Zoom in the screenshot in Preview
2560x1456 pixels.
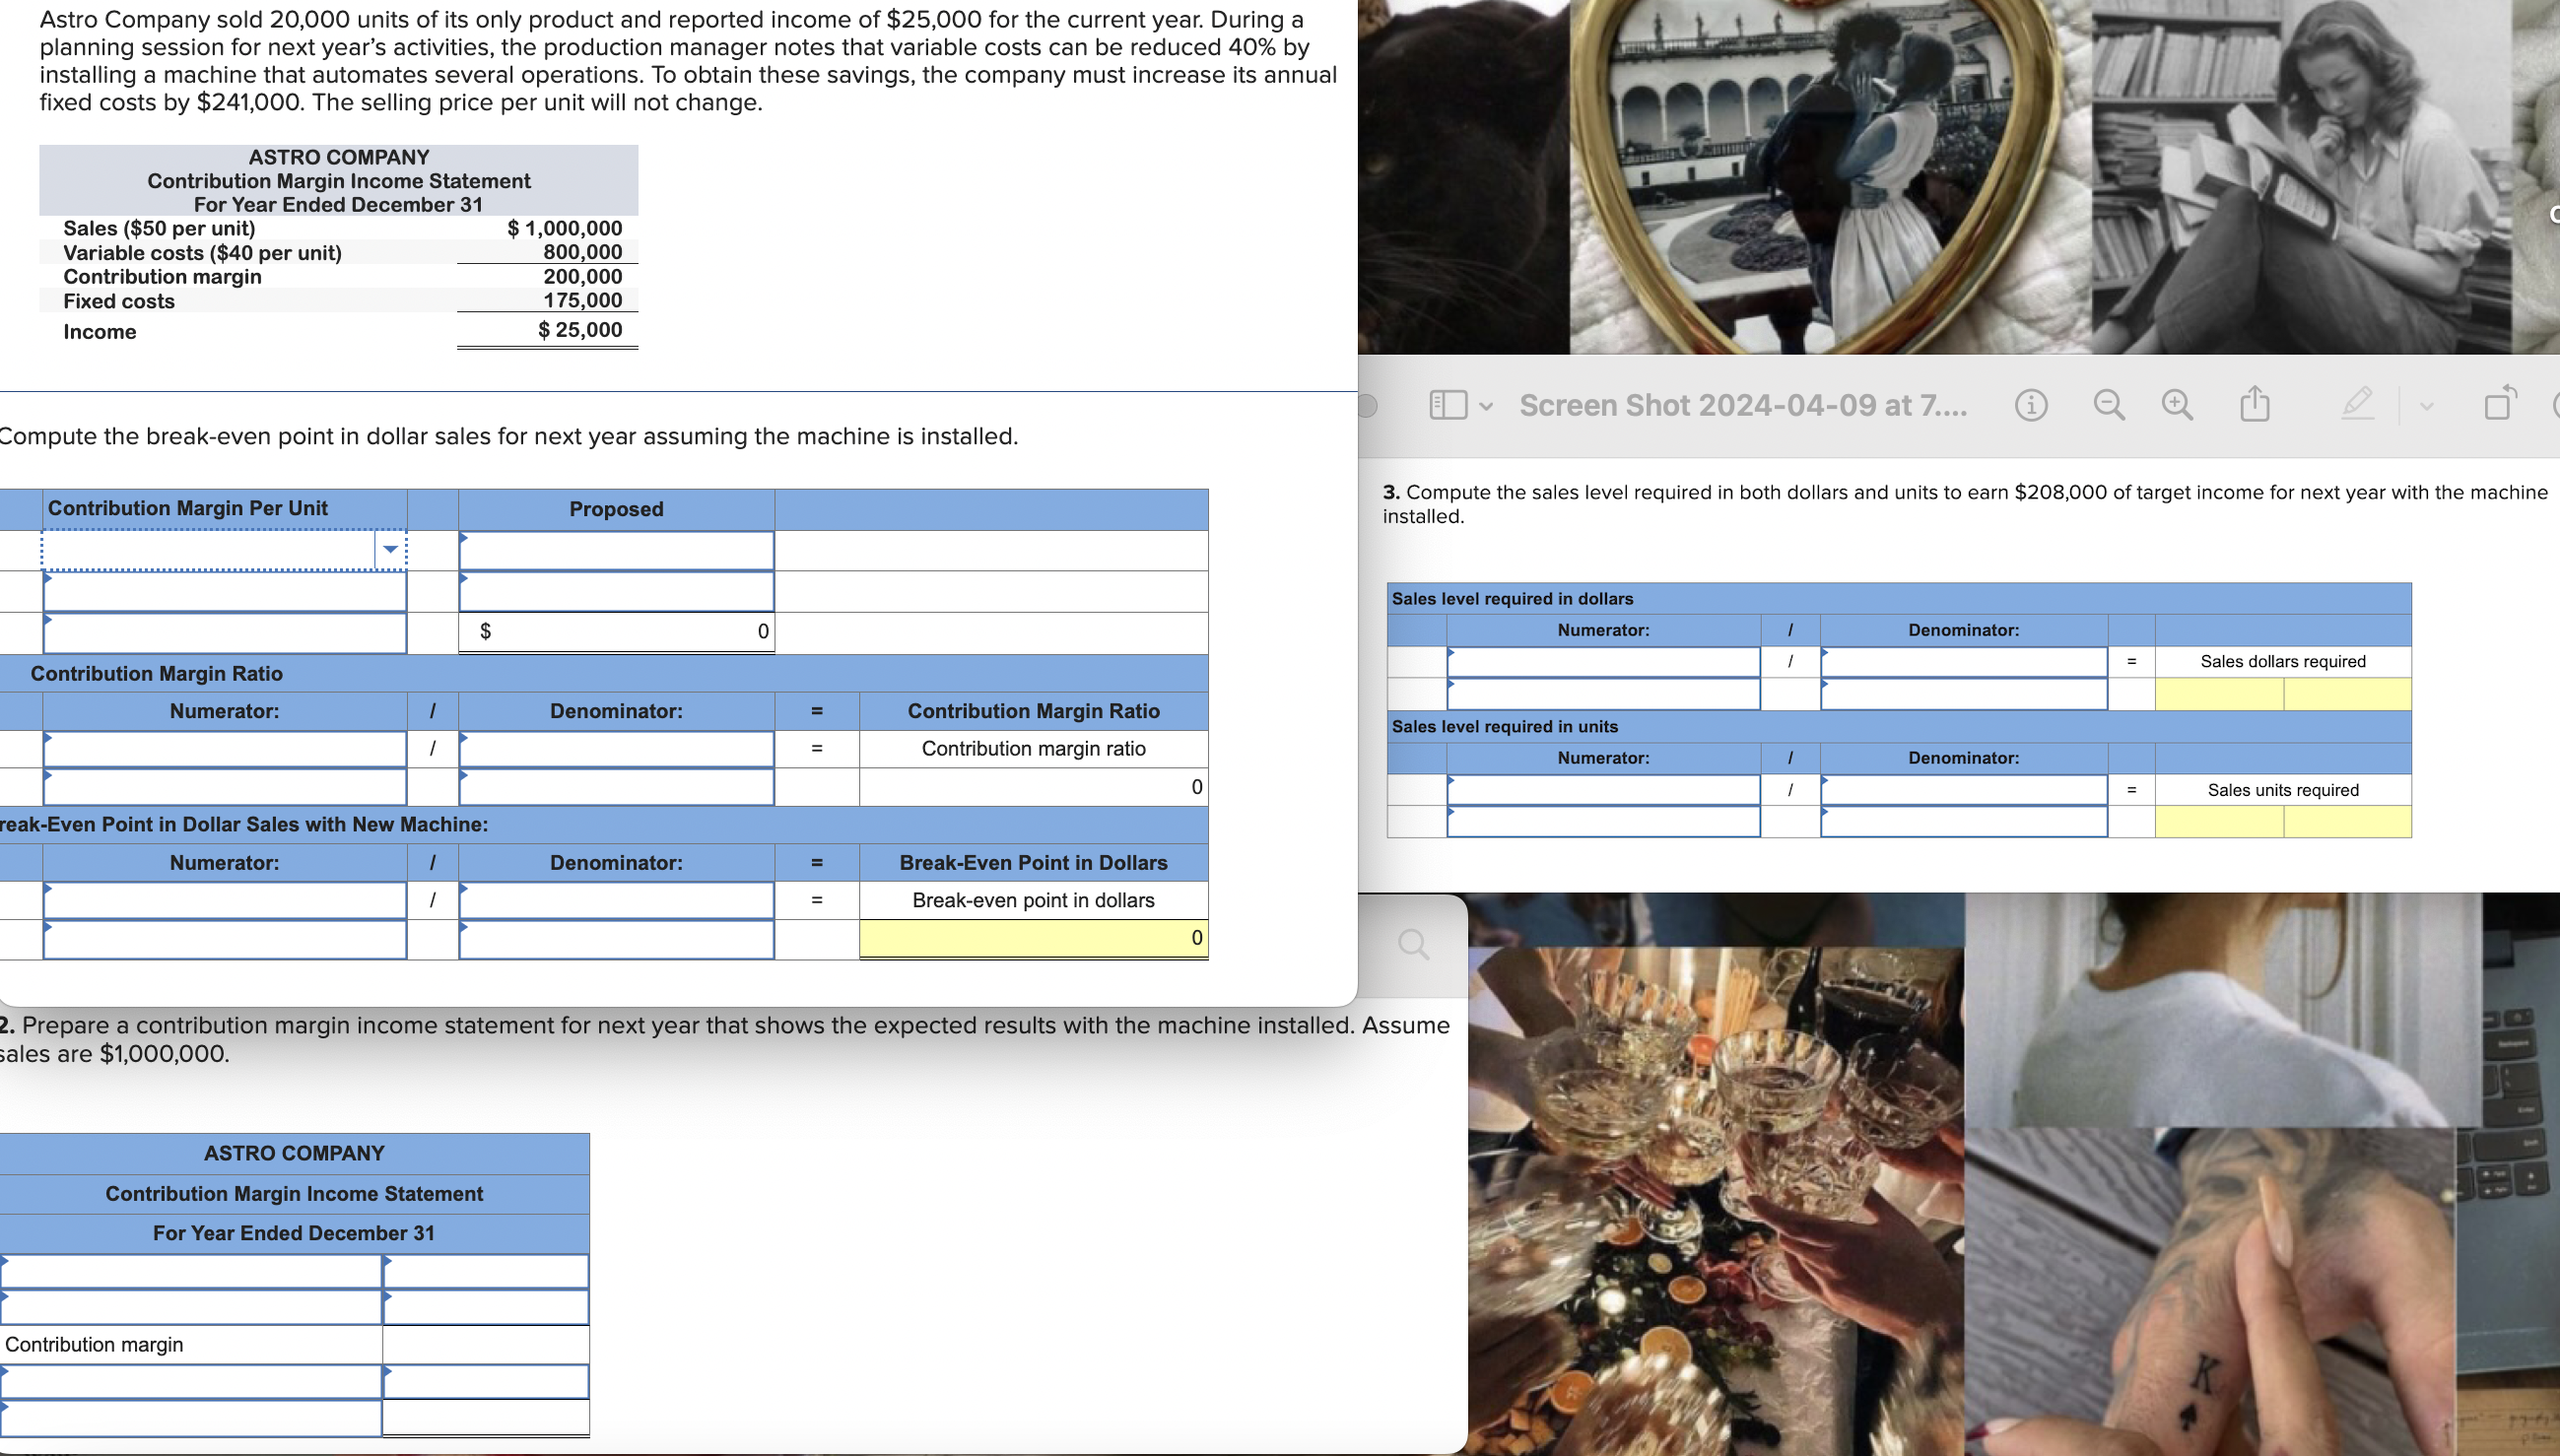click(2177, 405)
